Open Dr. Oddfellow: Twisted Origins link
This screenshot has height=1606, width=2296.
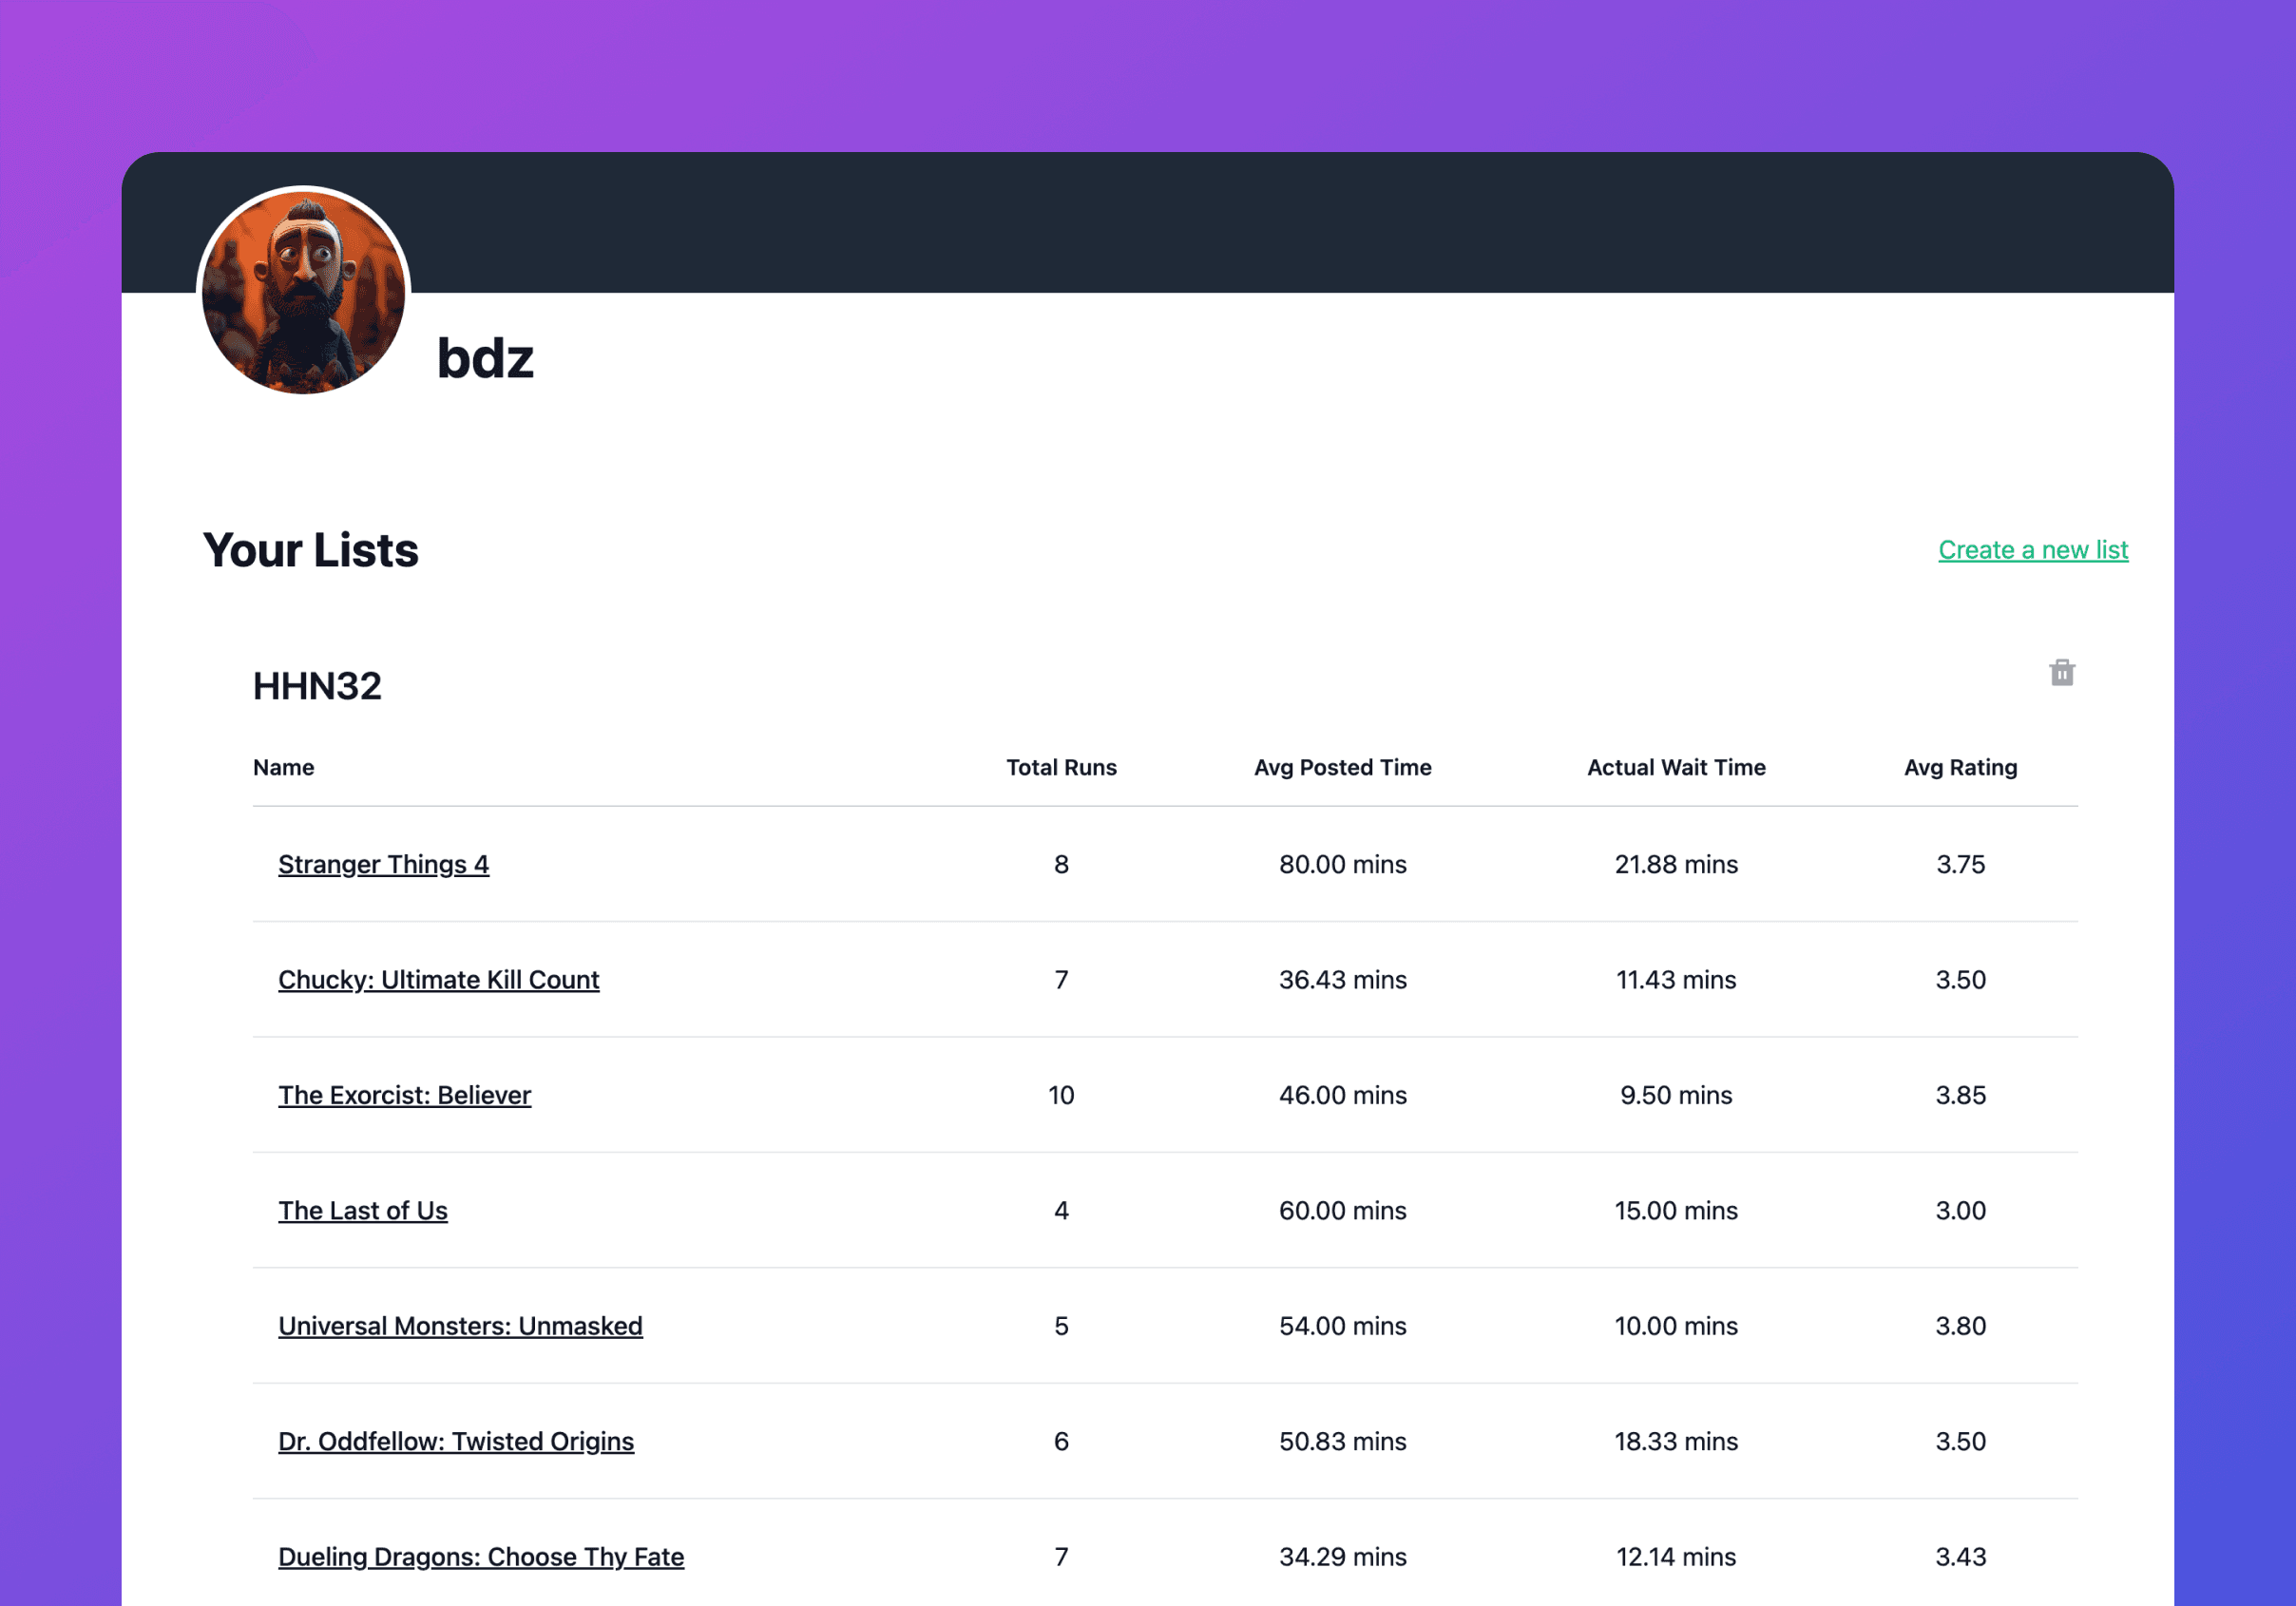455,1441
